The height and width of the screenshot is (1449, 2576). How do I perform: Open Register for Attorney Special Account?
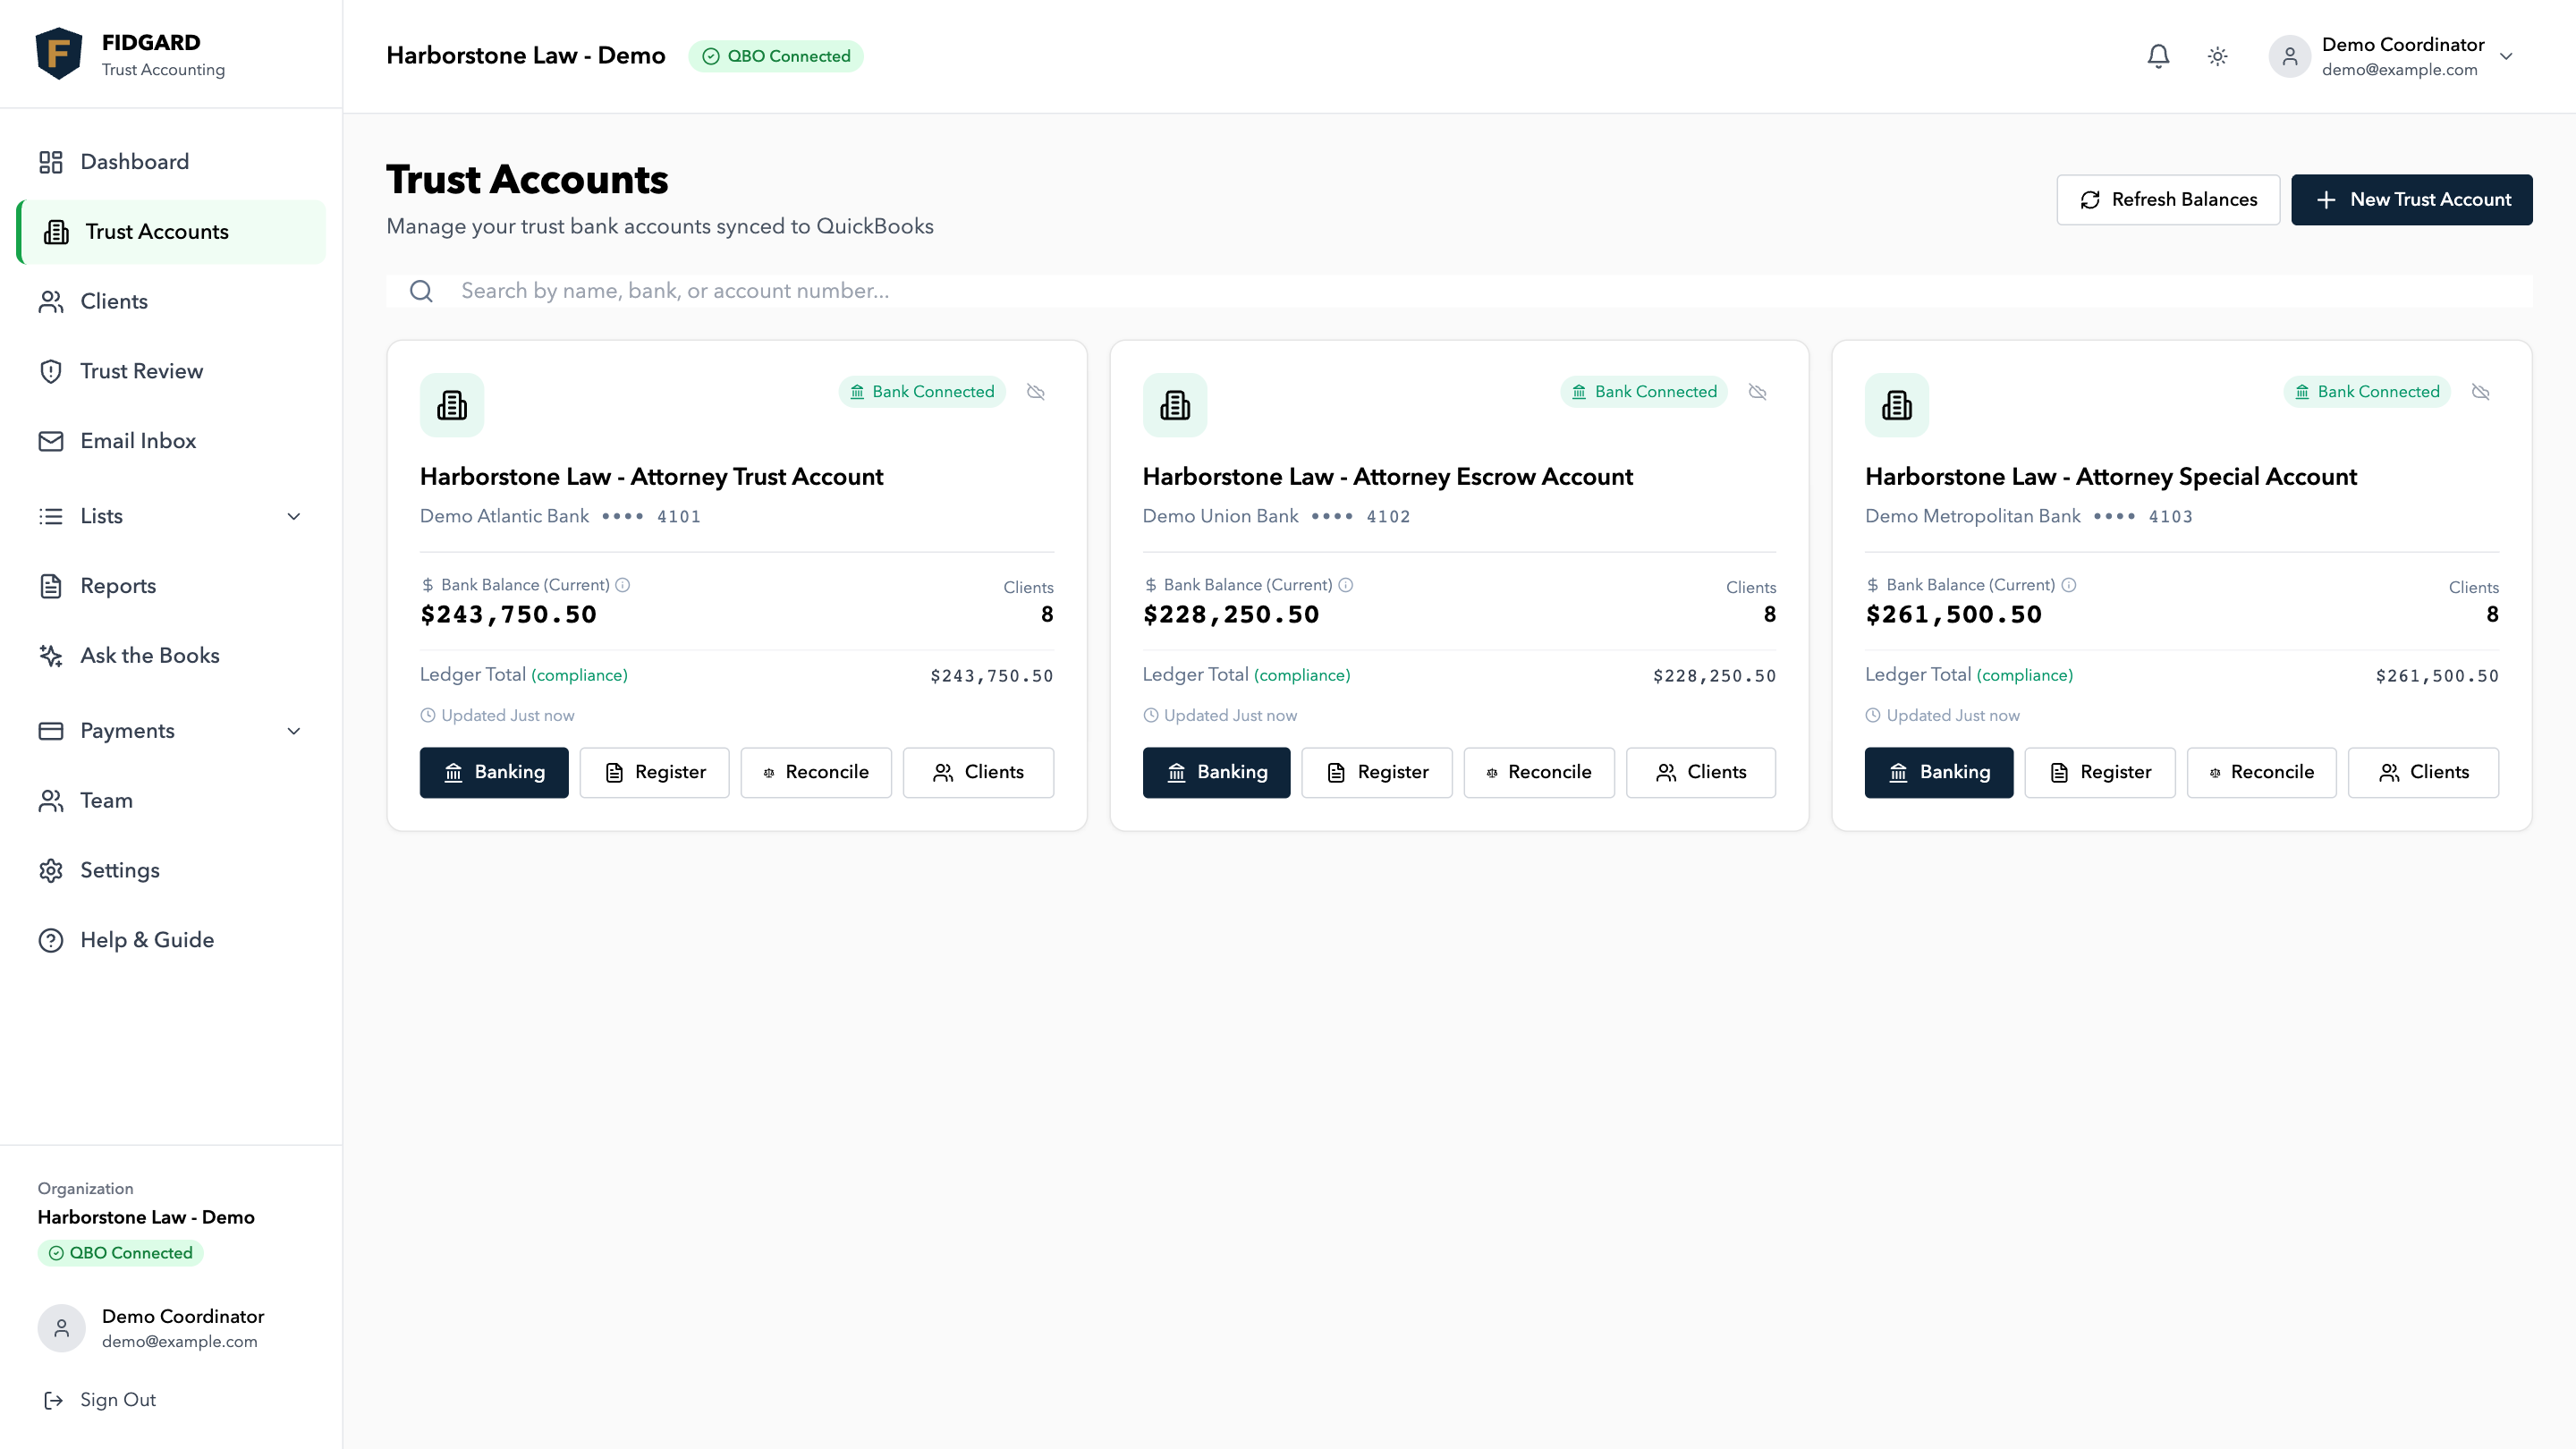[2100, 773]
